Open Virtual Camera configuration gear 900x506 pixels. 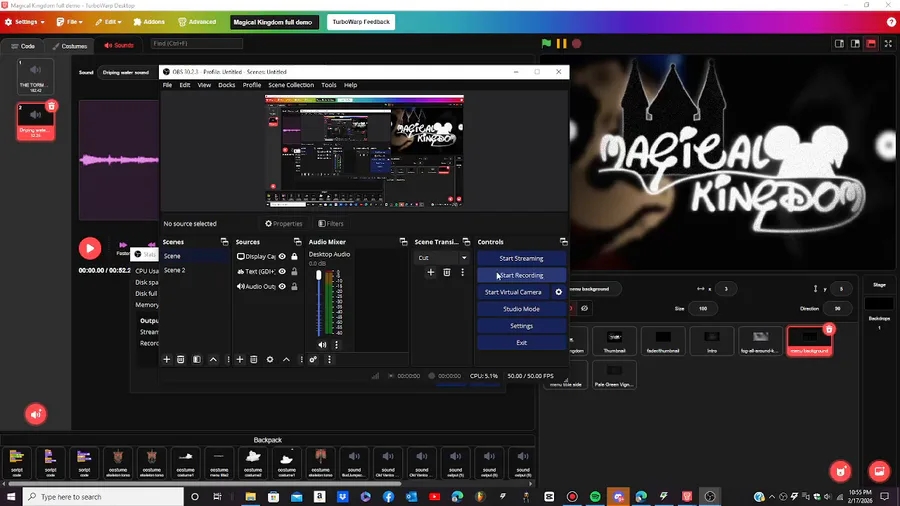pyautogui.click(x=558, y=292)
